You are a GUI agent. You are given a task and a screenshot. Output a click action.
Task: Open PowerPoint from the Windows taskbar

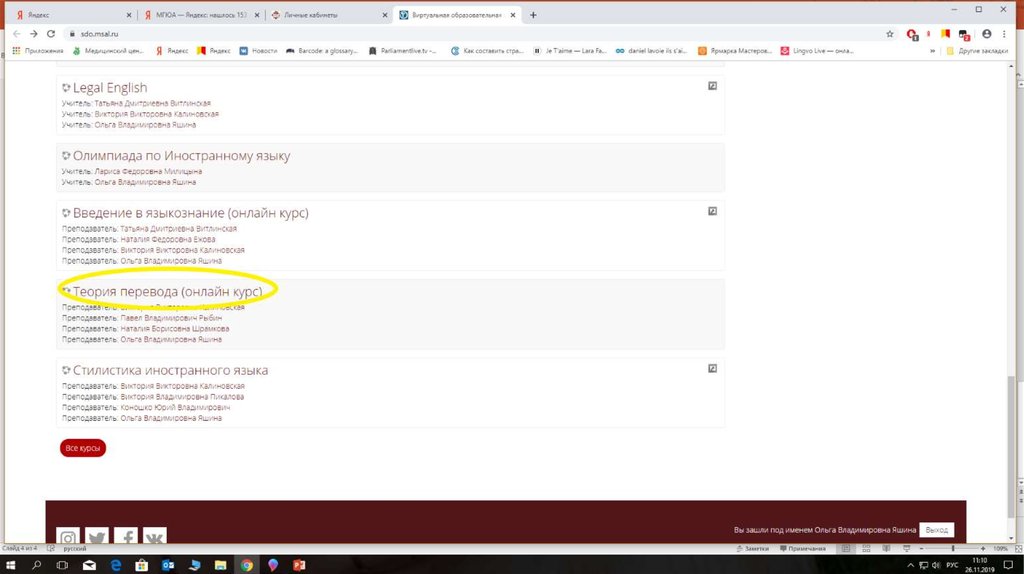coord(298,565)
